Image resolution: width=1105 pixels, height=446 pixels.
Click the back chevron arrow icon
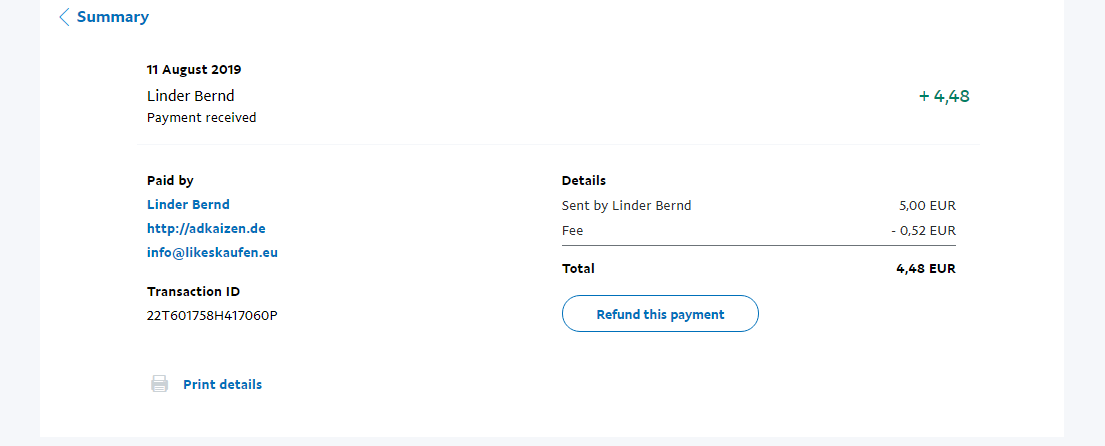(64, 17)
